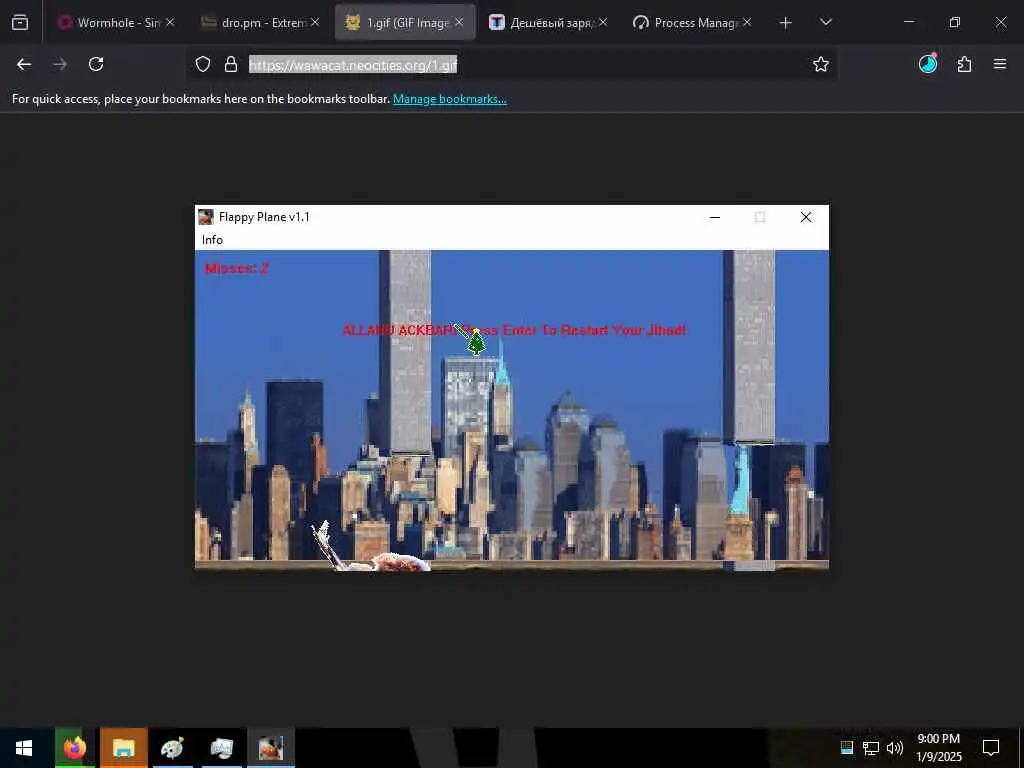
Task: Click the taskbar clock showing 9:00 PM
Action: tap(938, 748)
